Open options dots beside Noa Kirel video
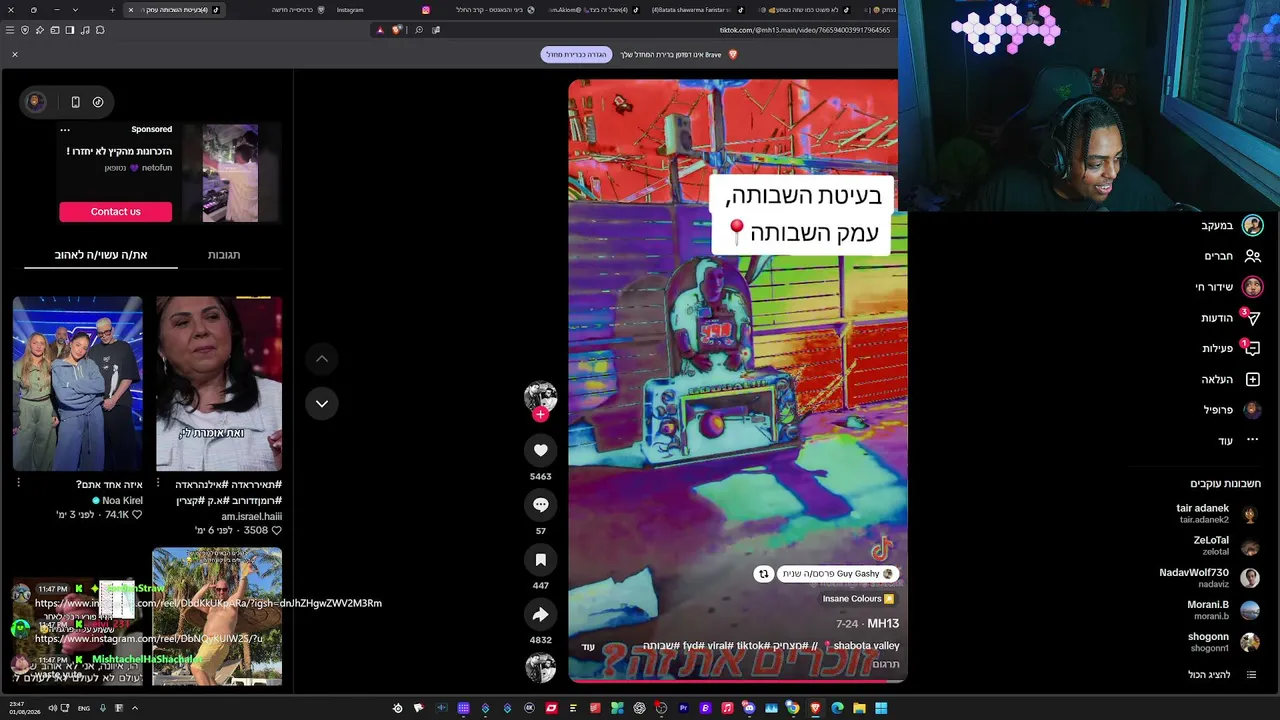 (x=18, y=483)
